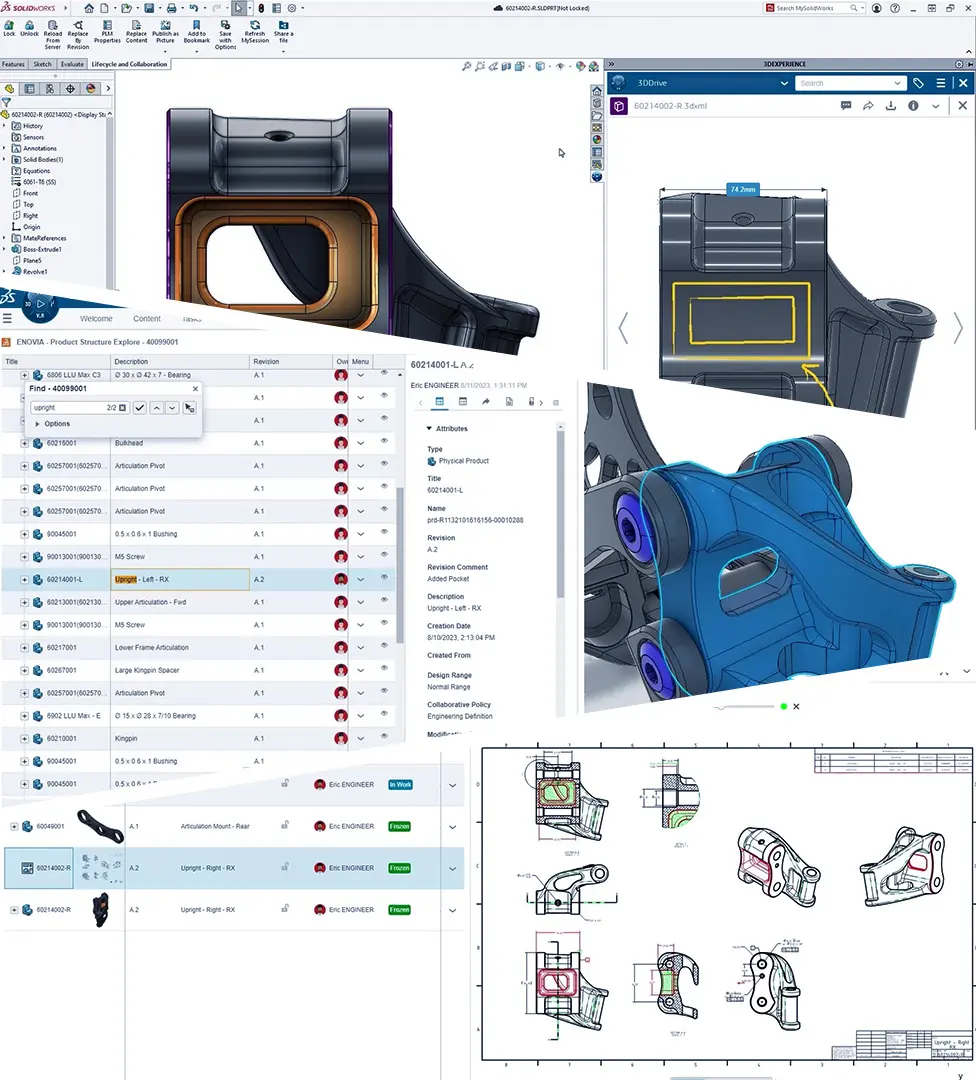The width and height of the screenshot is (976, 1080).
Task: Click the Print icon in SolidWorks toolbar
Action: pos(171,8)
